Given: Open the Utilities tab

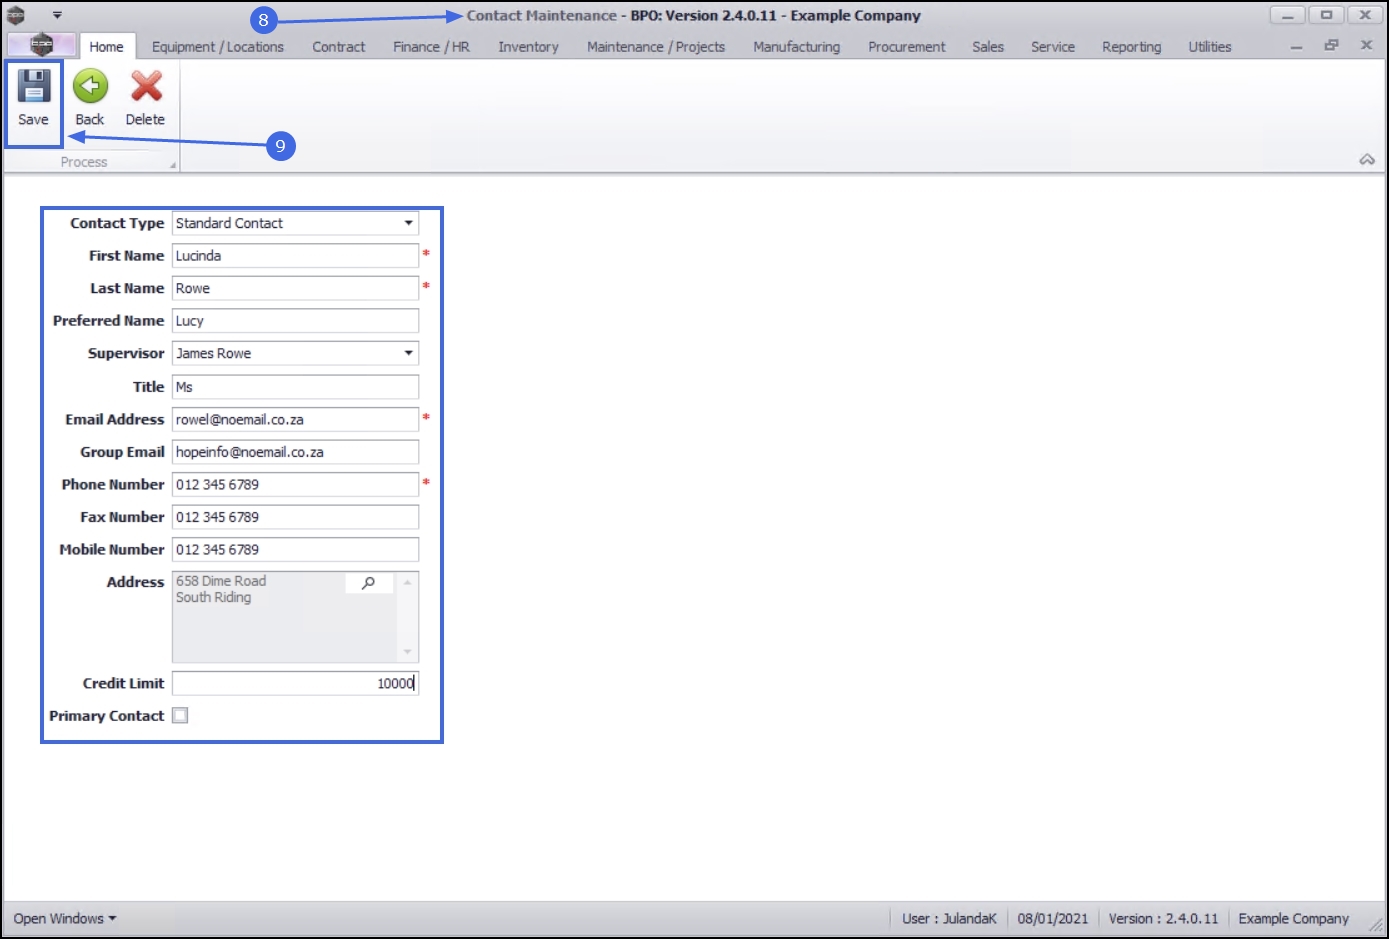Looking at the screenshot, I should 1210,46.
